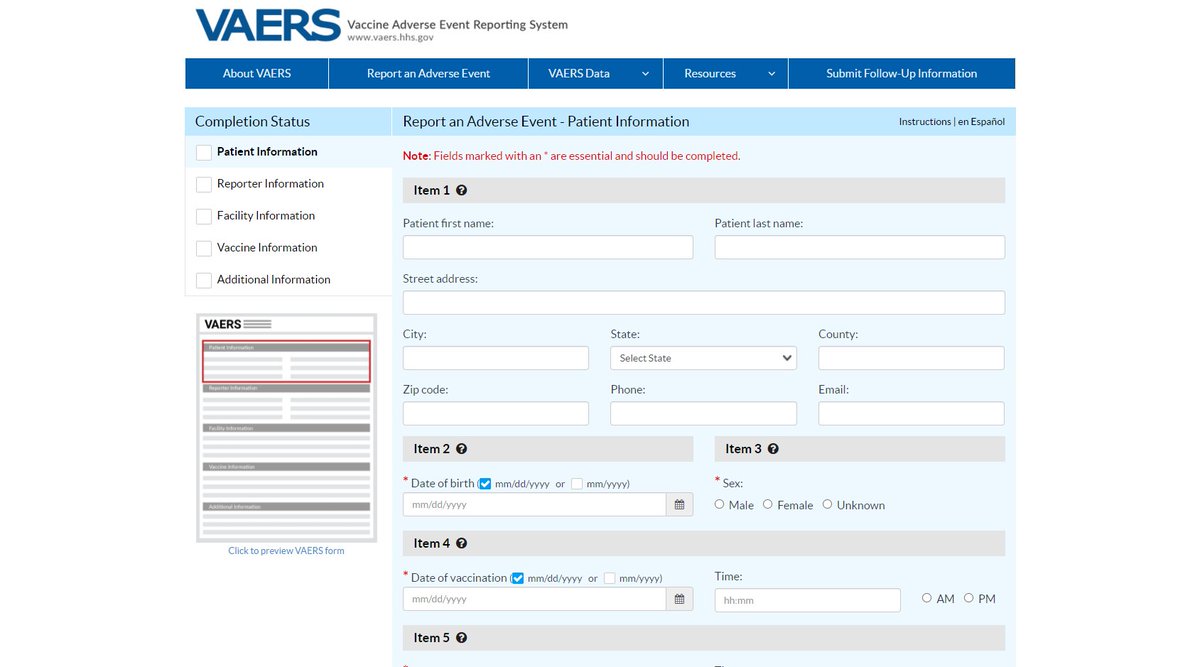Image resolution: width=1200 pixels, height=667 pixels.
Task: Expand VAERS Data menu arrow
Action: tap(645, 73)
